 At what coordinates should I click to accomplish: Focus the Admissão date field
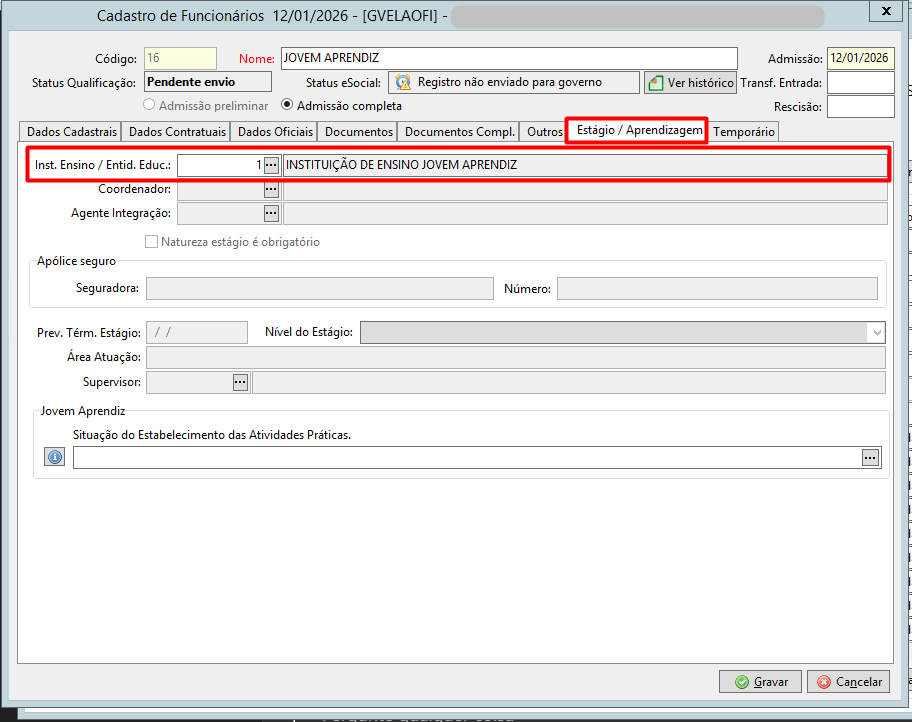(860, 58)
